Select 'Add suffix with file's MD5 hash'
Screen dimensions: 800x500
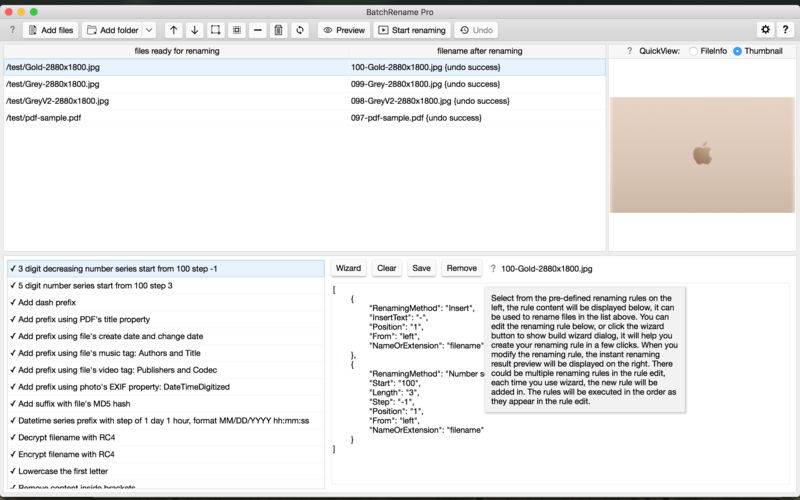point(166,404)
